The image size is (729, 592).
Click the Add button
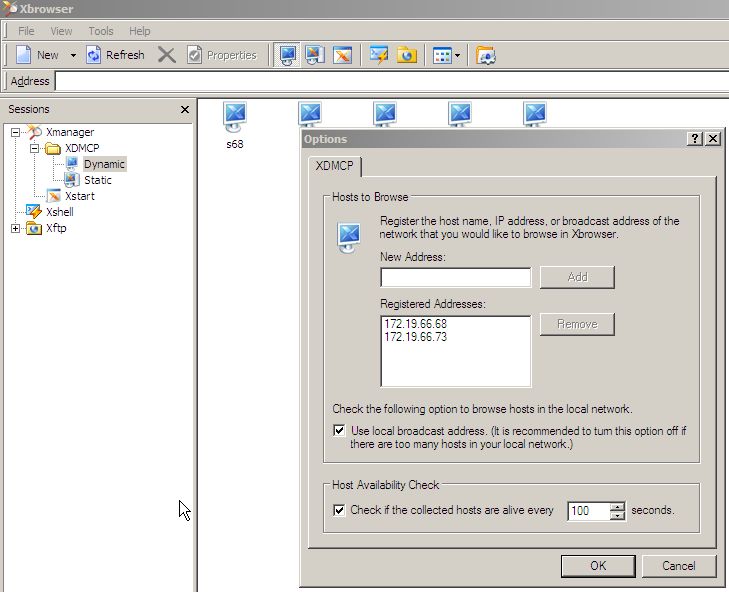577,277
